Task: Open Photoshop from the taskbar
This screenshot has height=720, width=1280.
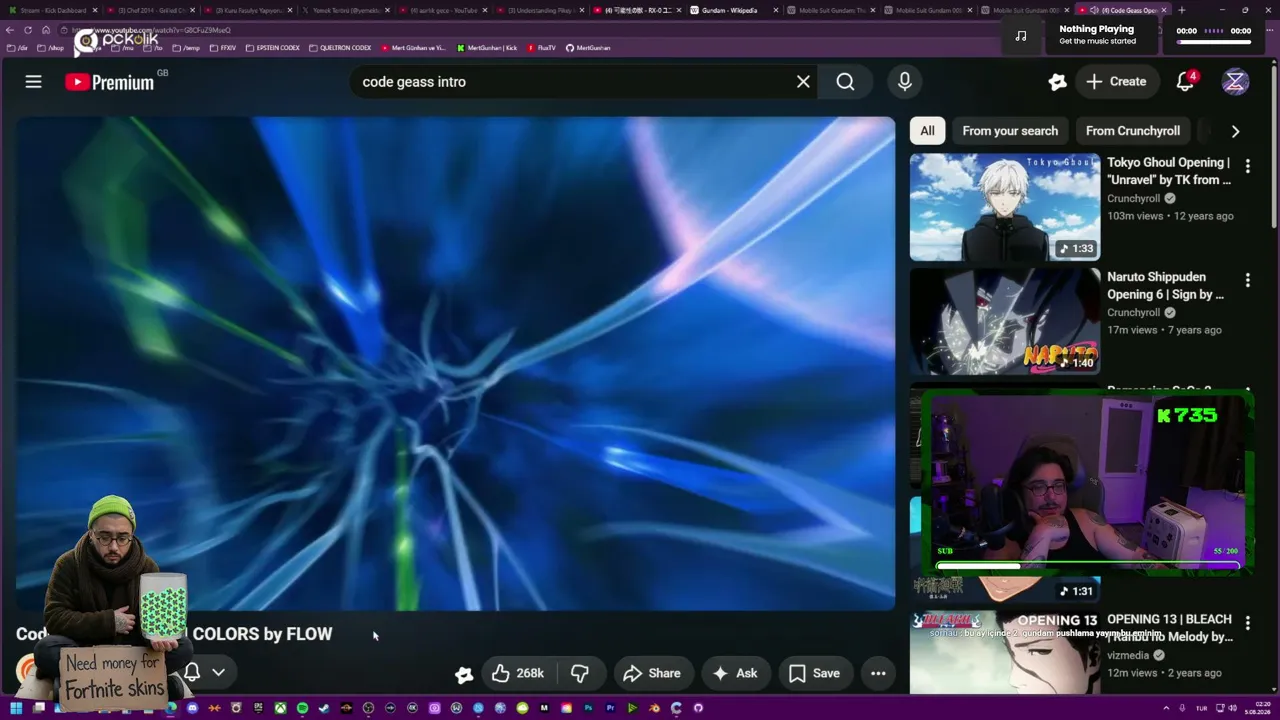Action: pos(588,708)
